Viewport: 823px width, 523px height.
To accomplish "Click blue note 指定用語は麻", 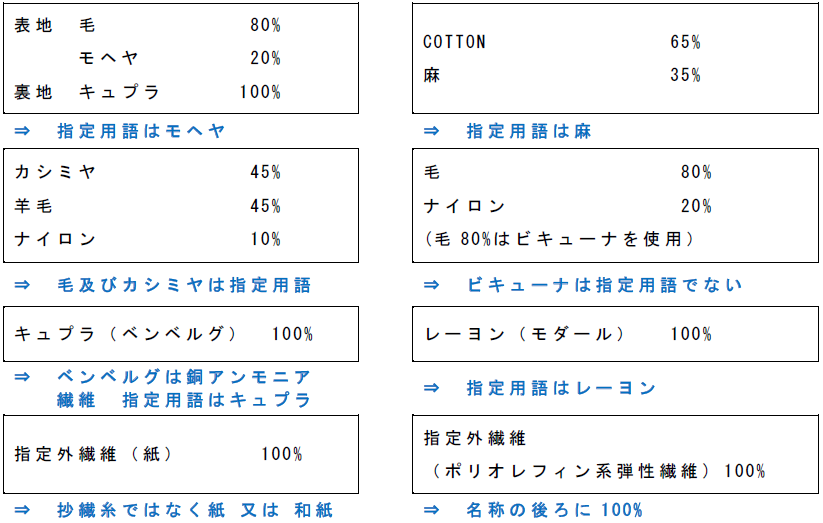I will coord(528,131).
